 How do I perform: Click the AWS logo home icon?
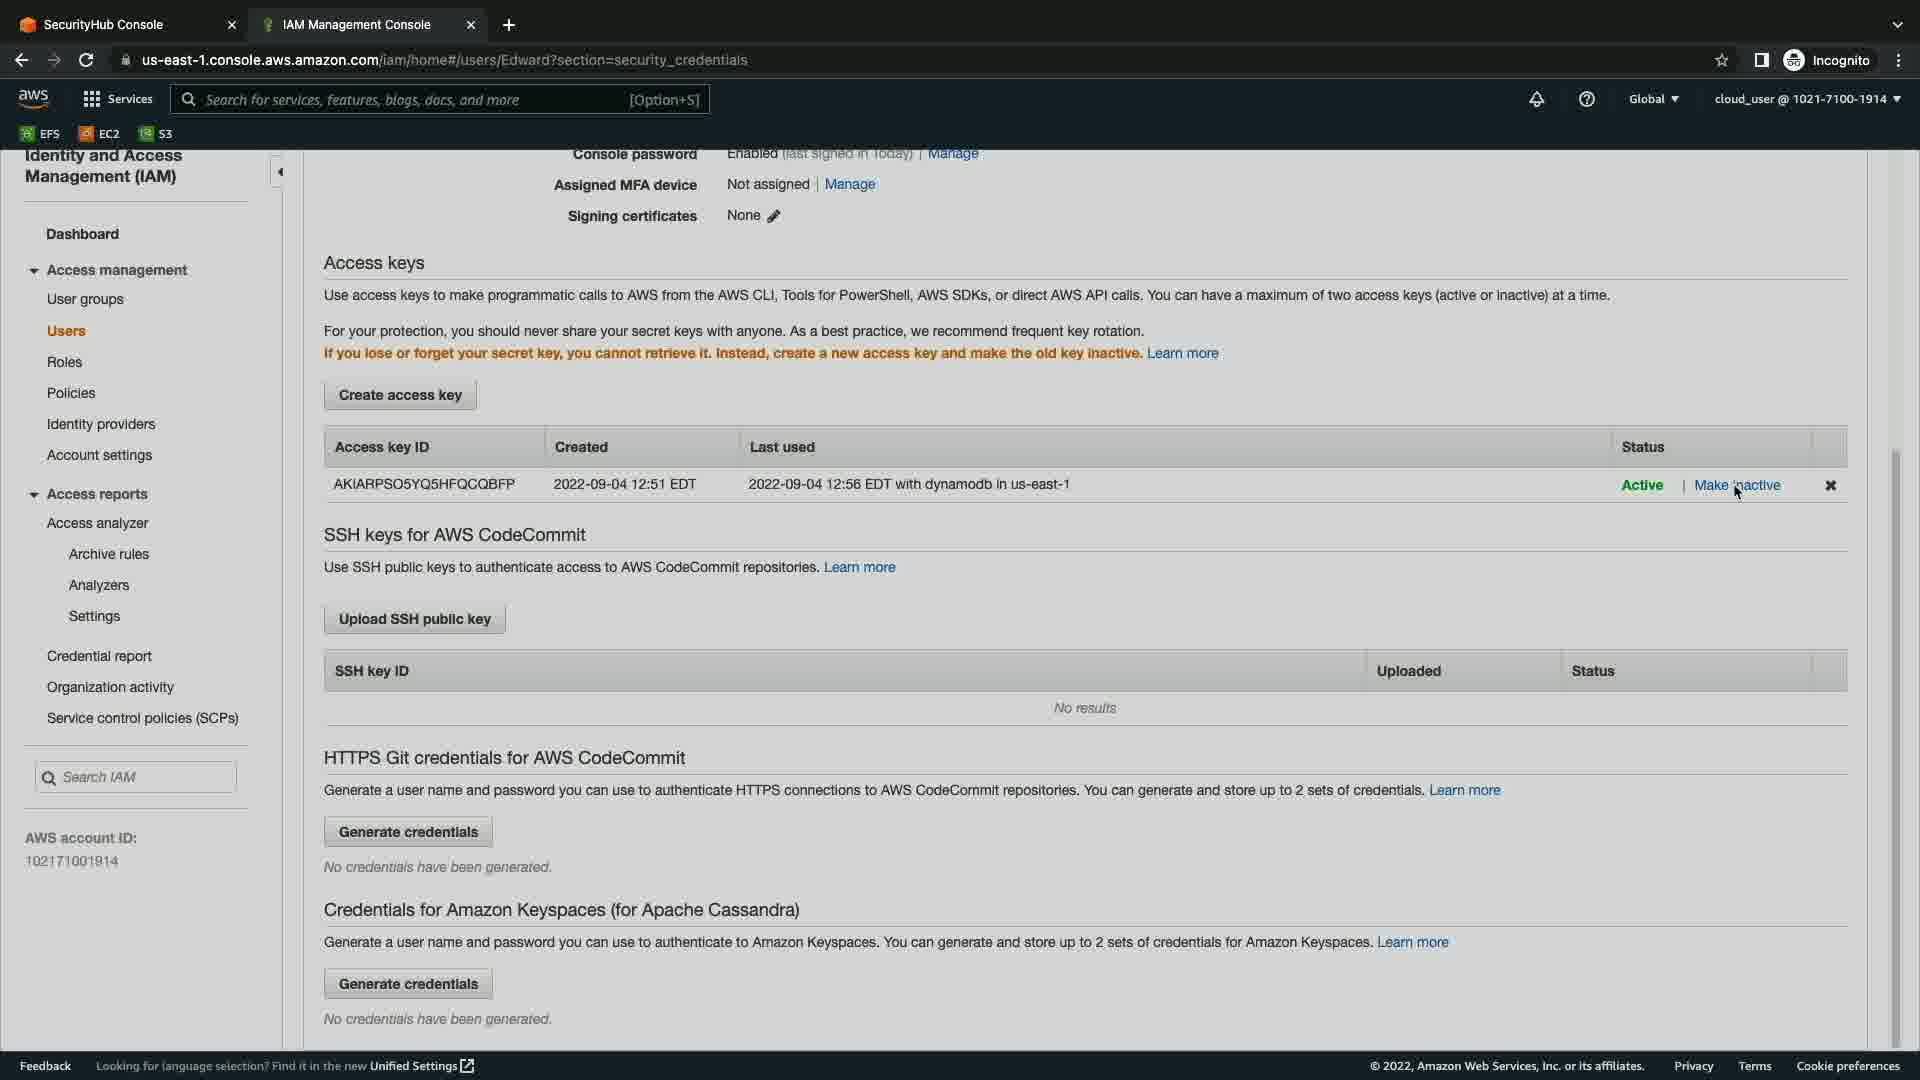pos(33,98)
